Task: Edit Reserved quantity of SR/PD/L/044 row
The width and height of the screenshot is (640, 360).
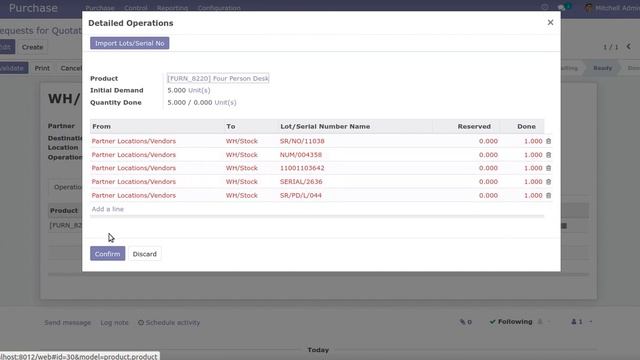Action: [x=488, y=196]
